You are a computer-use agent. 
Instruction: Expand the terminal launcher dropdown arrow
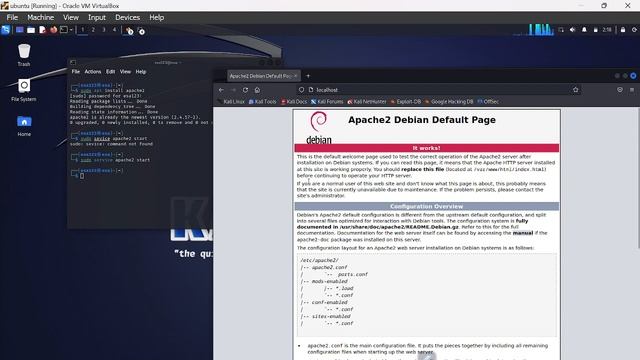[71, 30]
